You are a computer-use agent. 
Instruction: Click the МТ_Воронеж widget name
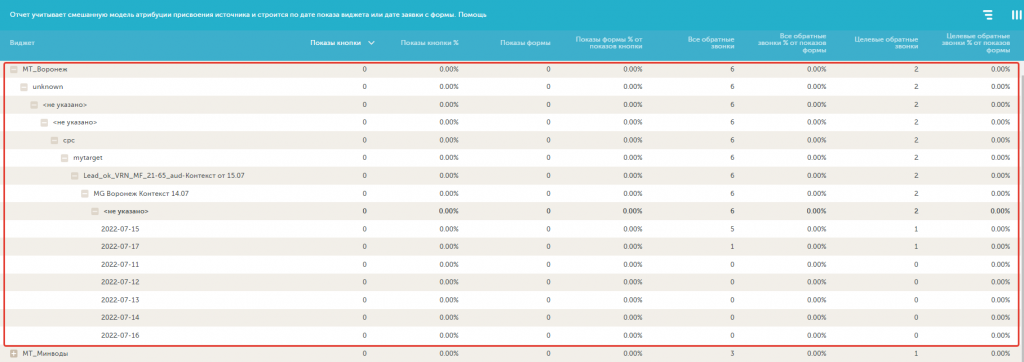click(45, 69)
